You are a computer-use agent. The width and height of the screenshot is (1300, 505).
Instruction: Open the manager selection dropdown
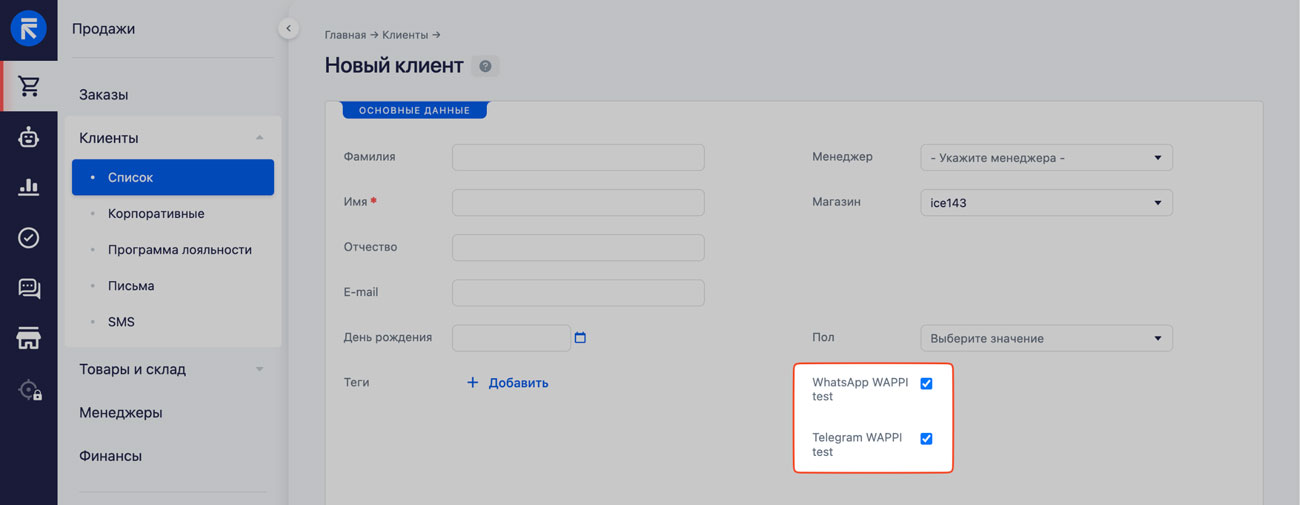[1045, 158]
